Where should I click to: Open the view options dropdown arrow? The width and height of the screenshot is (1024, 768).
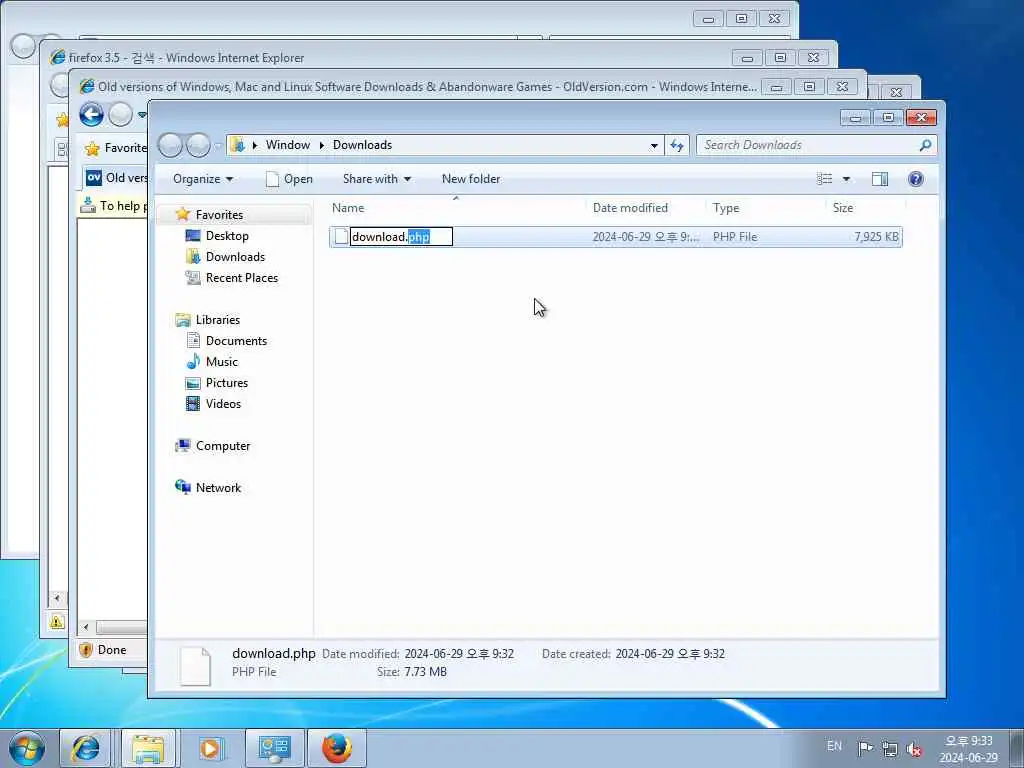point(846,179)
